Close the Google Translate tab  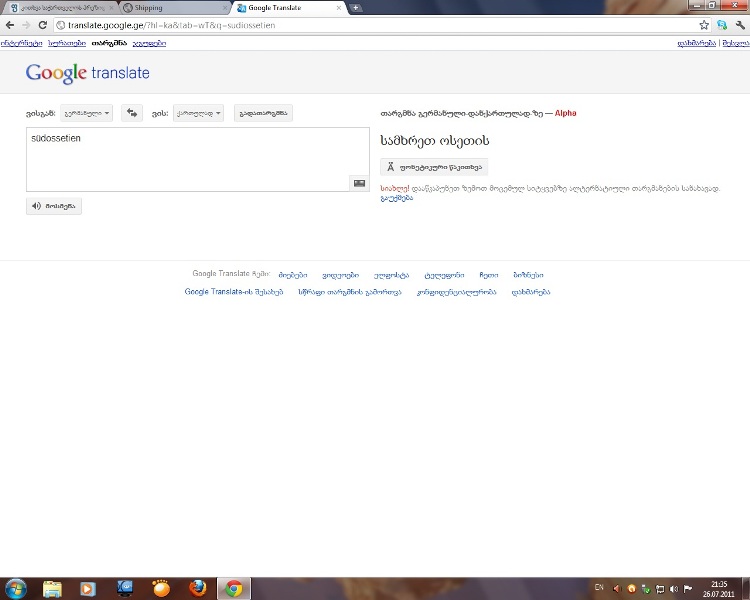pos(339,8)
